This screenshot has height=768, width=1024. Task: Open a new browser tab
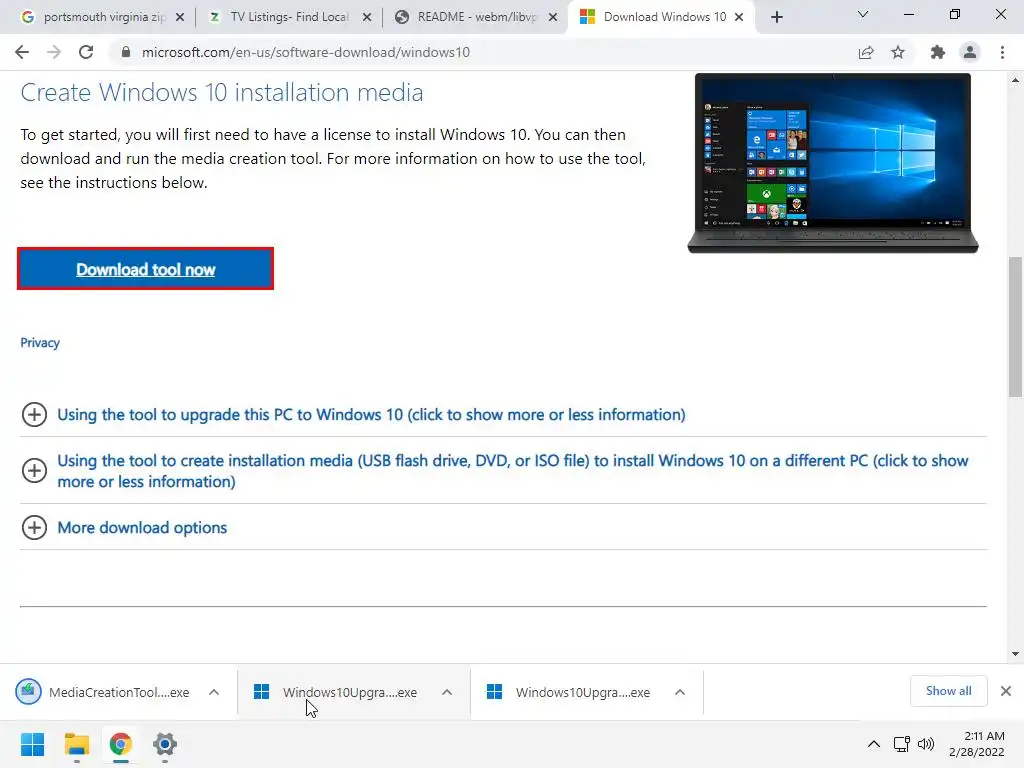click(x=776, y=17)
